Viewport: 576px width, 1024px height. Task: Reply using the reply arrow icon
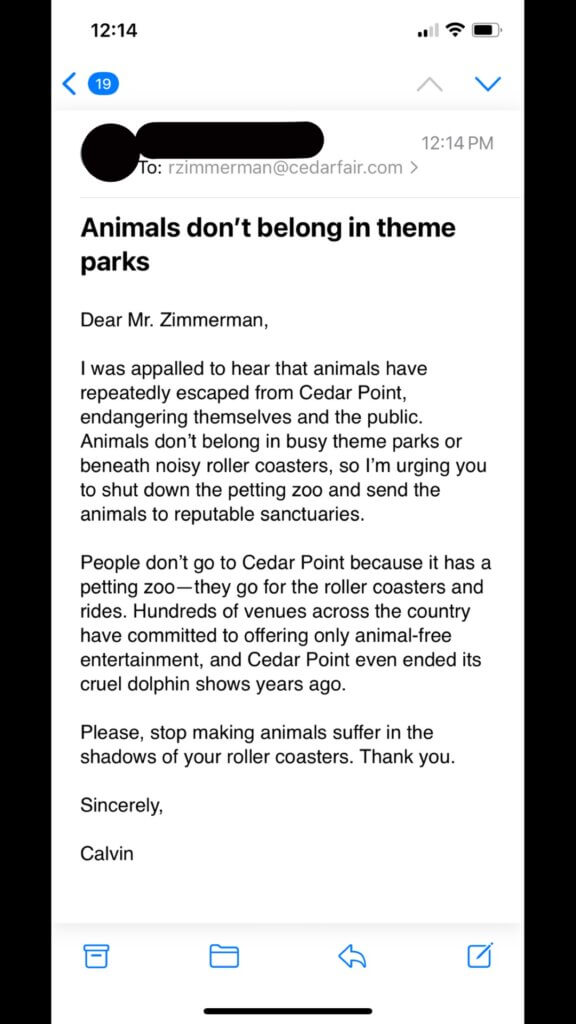[351, 956]
